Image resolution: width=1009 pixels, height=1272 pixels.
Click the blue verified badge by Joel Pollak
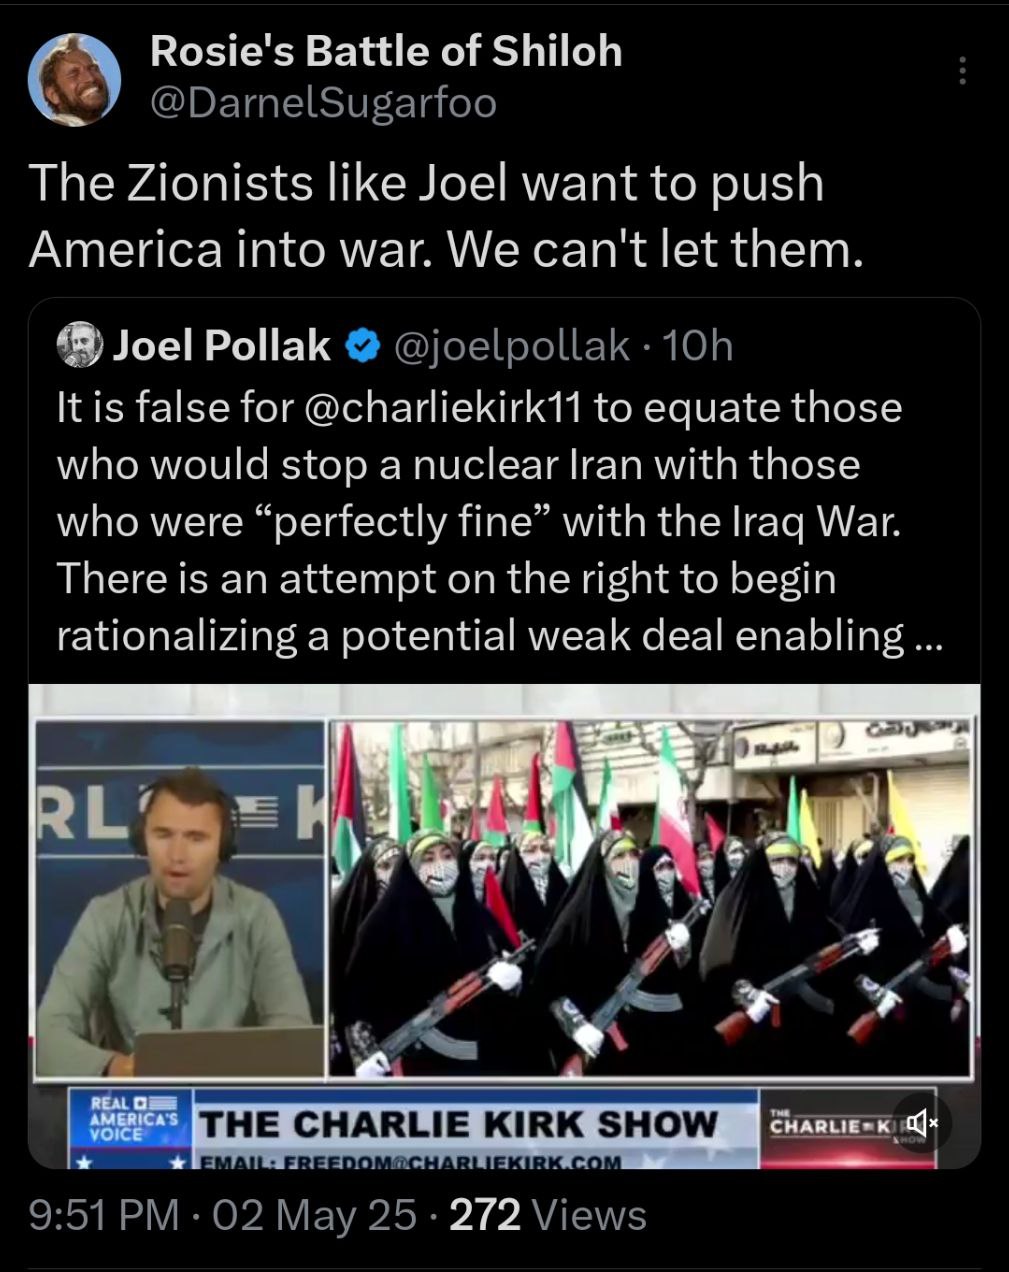pos(362,346)
